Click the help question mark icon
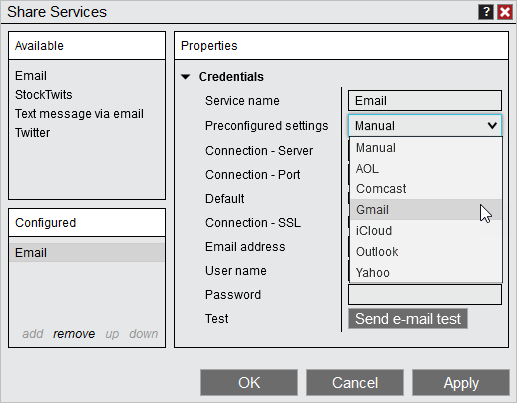The image size is (517, 403). [x=486, y=12]
